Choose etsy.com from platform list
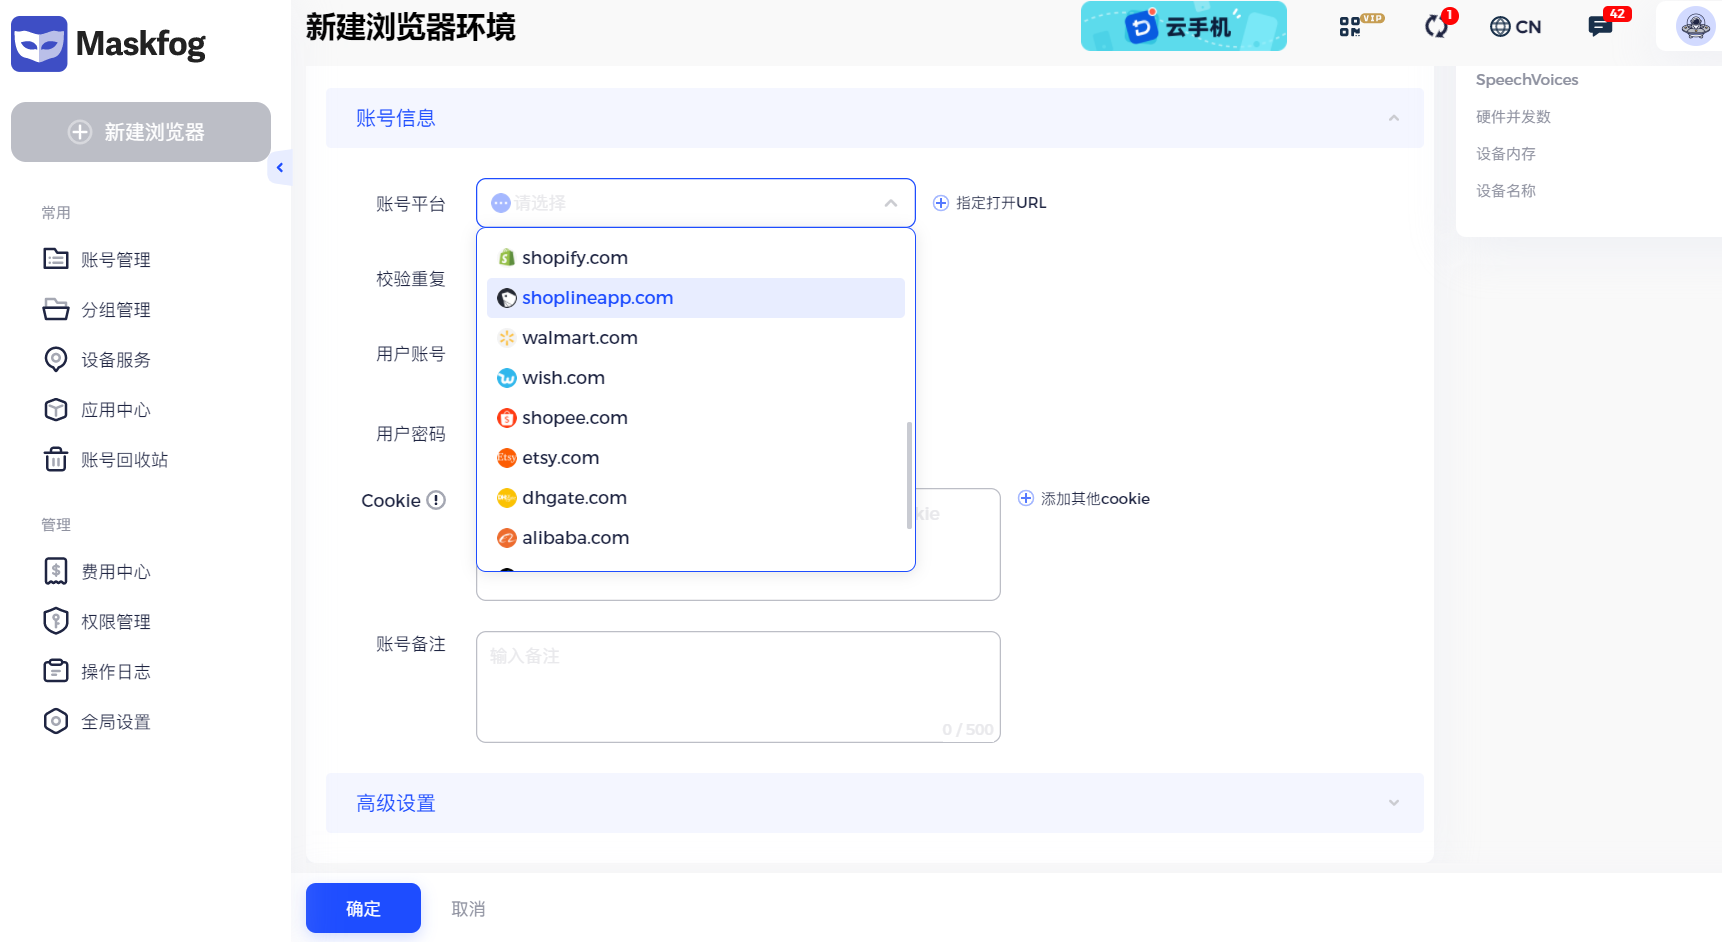This screenshot has width=1722, height=942. pos(696,457)
